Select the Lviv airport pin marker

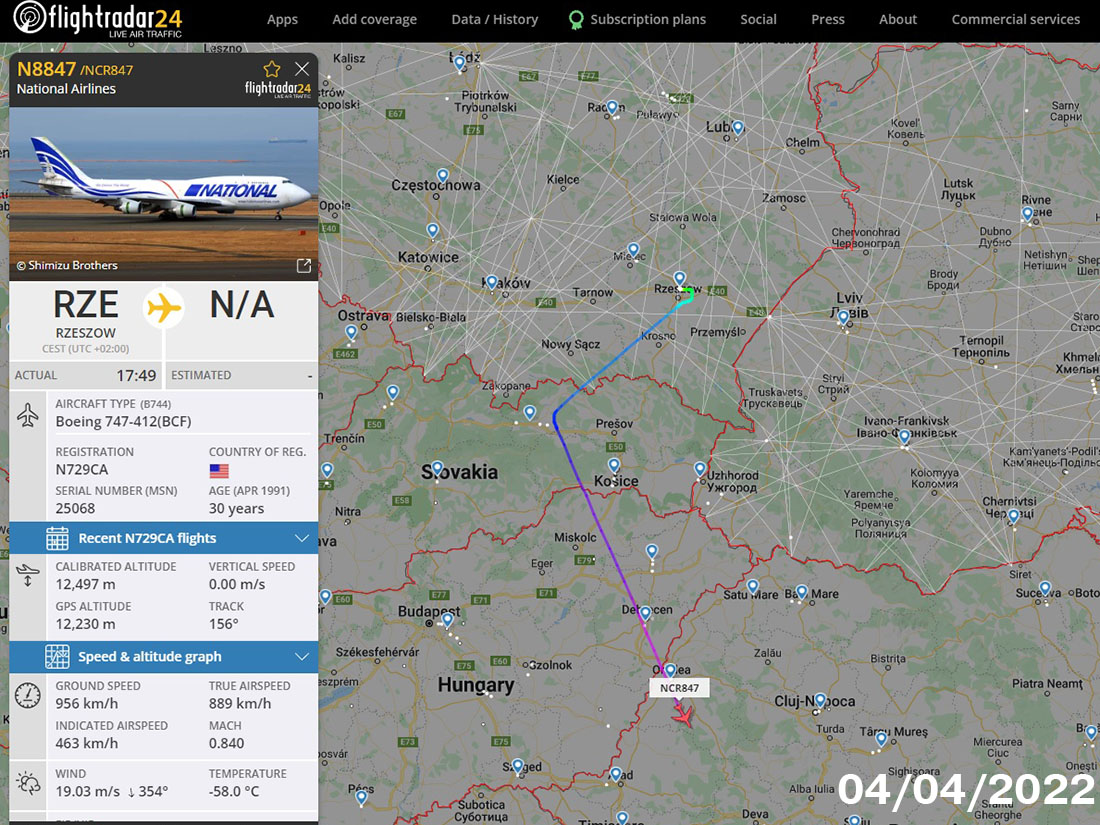(844, 317)
